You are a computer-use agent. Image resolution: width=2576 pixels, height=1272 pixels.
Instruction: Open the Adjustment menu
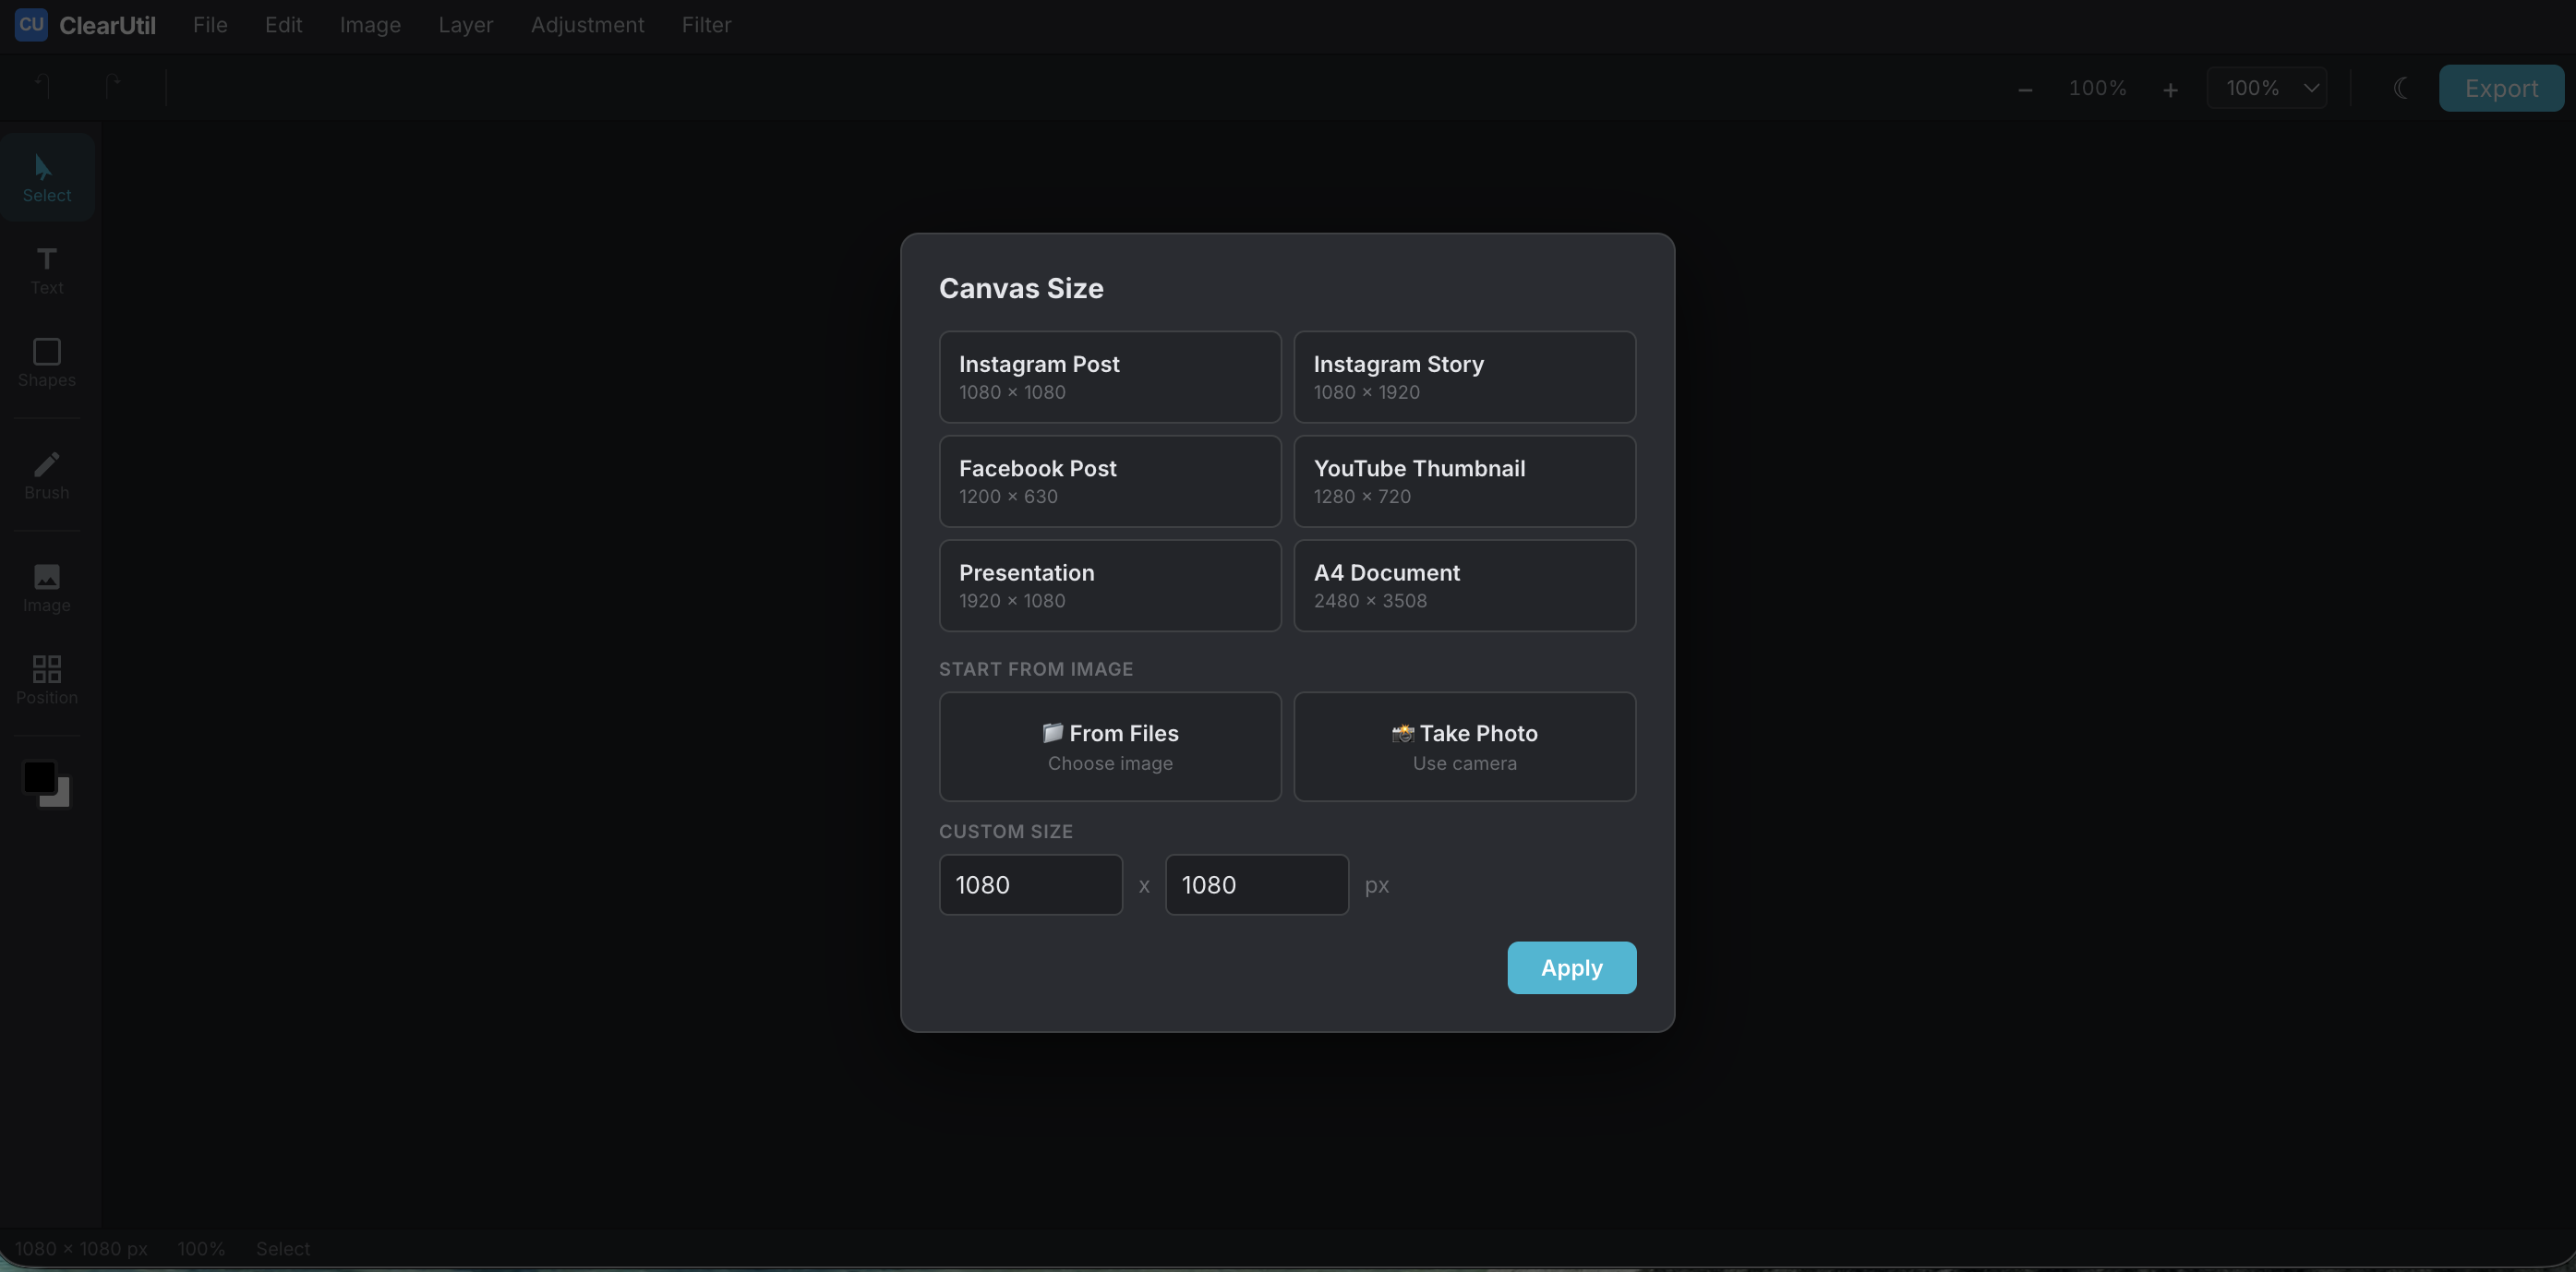click(587, 25)
